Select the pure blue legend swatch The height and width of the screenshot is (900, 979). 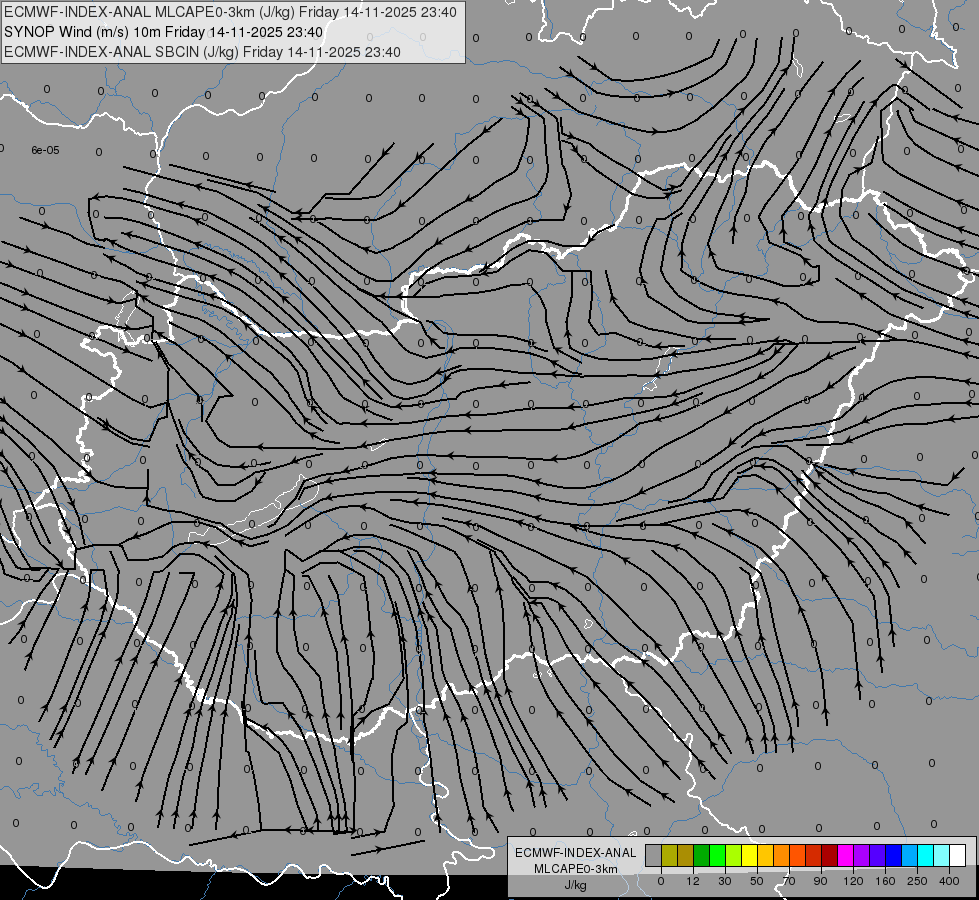[x=893, y=856]
